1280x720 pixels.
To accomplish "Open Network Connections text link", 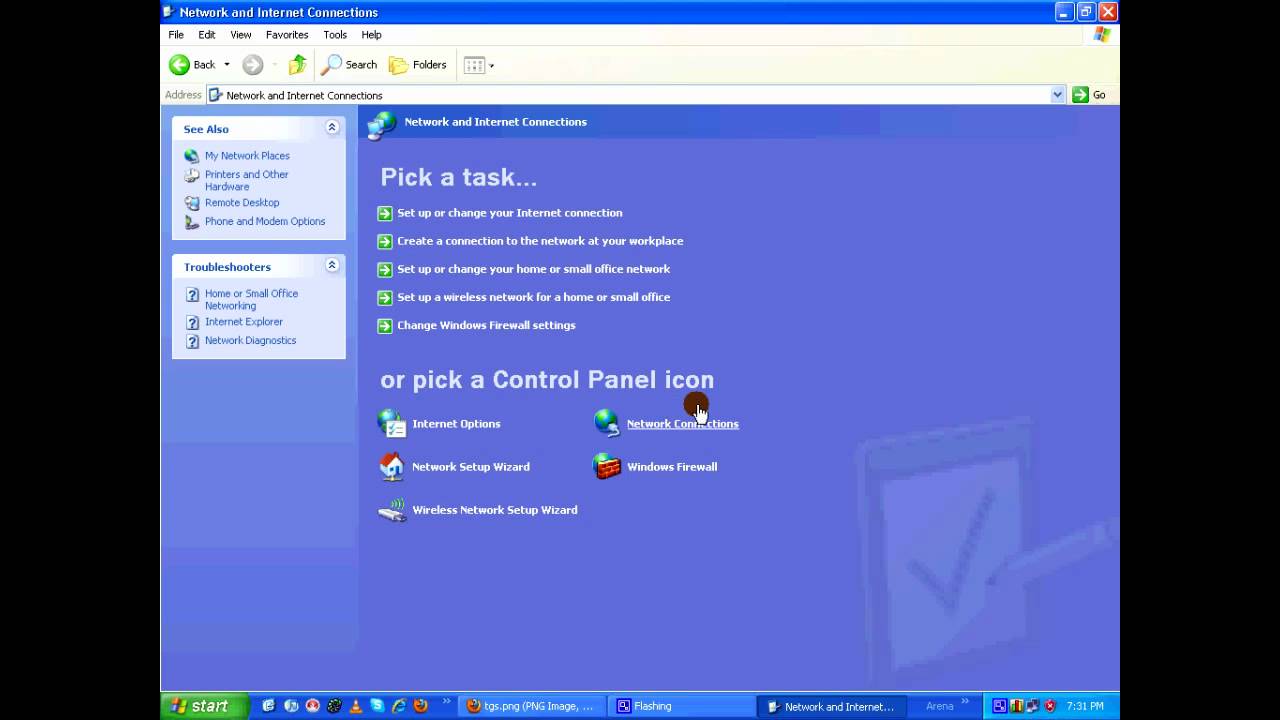I will (682, 424).
